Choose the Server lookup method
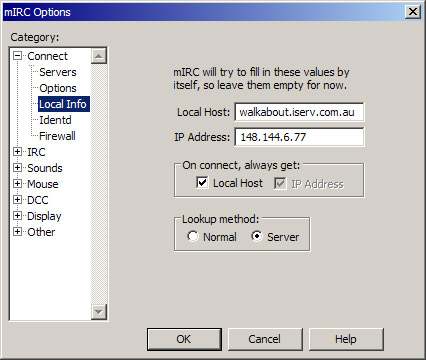This screenshot has width=426, height=360. click(257, 236)
